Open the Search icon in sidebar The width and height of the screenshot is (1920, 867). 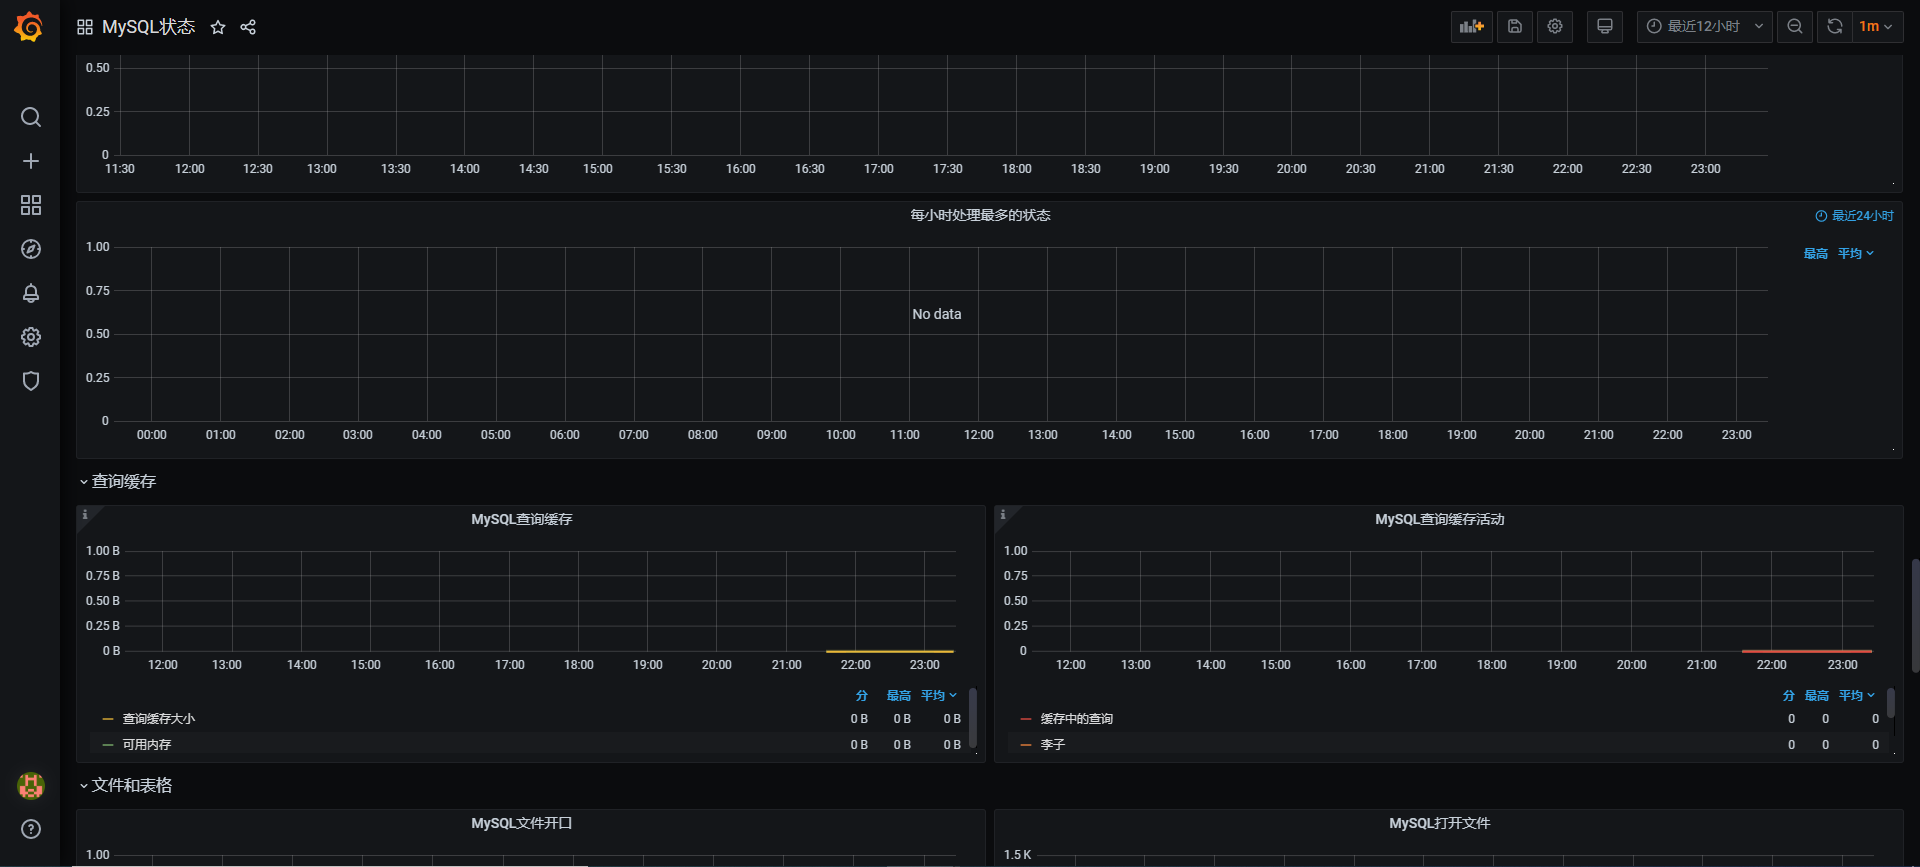pyautogui.click(x=31, y=117)
